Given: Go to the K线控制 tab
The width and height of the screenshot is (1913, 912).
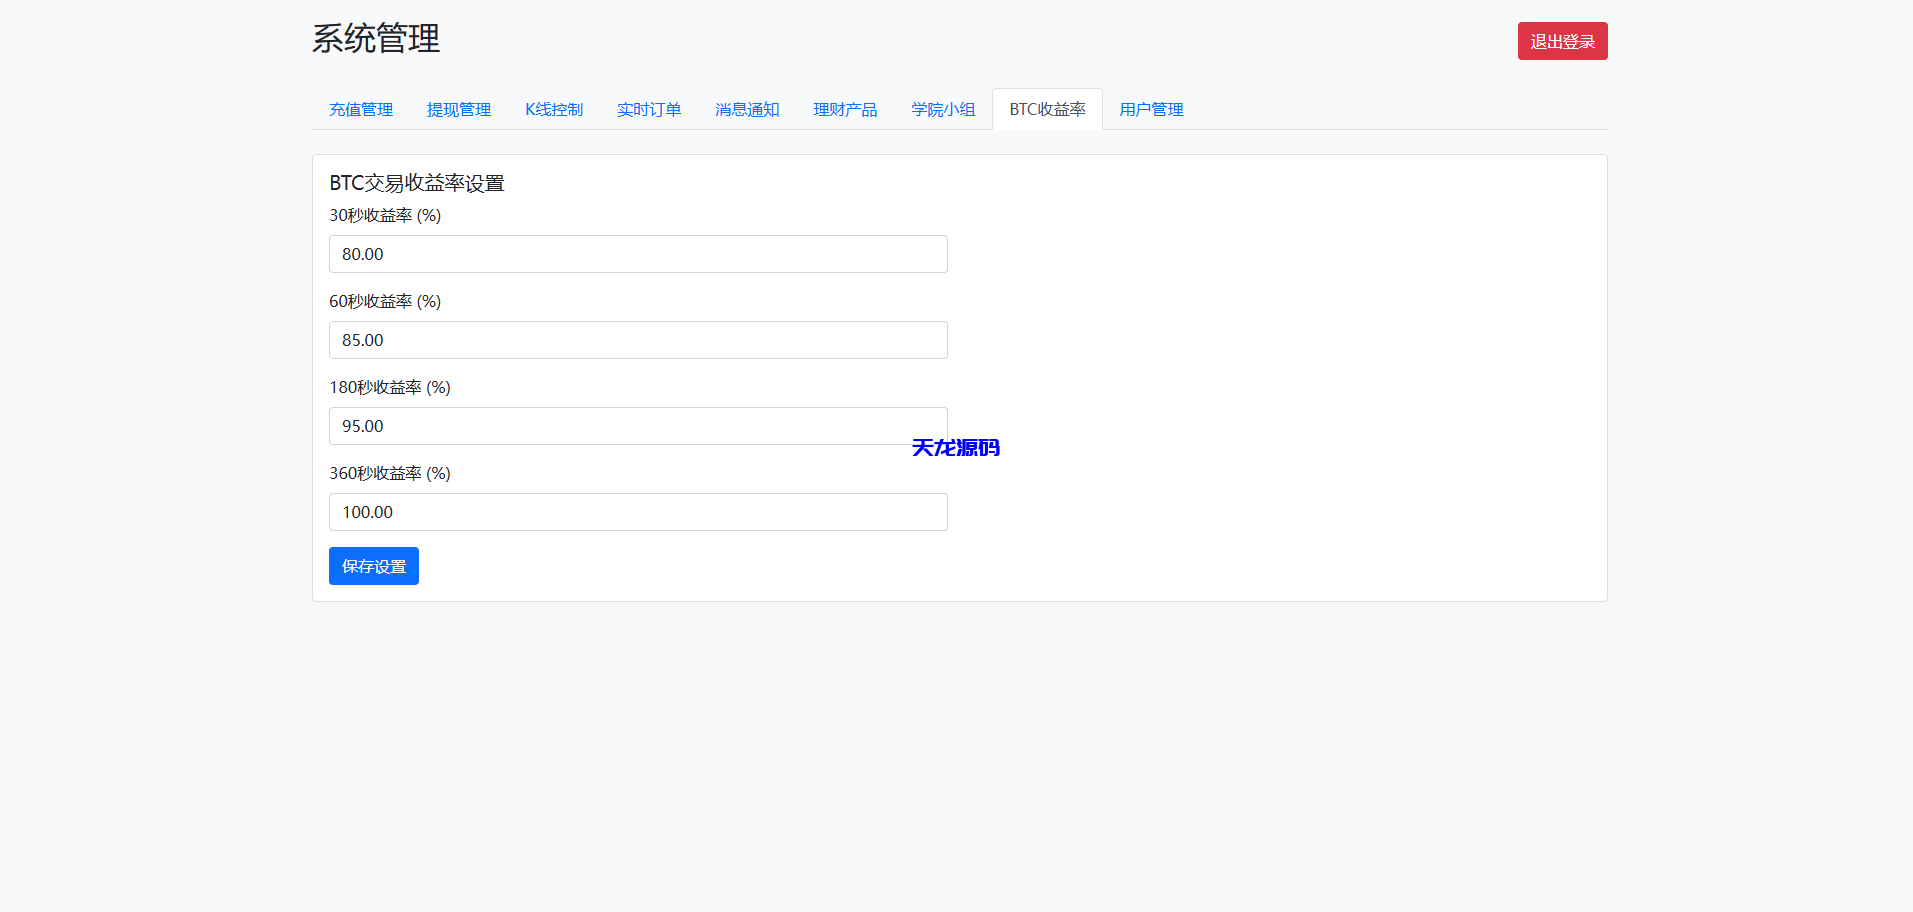Looking at the screenshot, I should click(x=554, y=110).
